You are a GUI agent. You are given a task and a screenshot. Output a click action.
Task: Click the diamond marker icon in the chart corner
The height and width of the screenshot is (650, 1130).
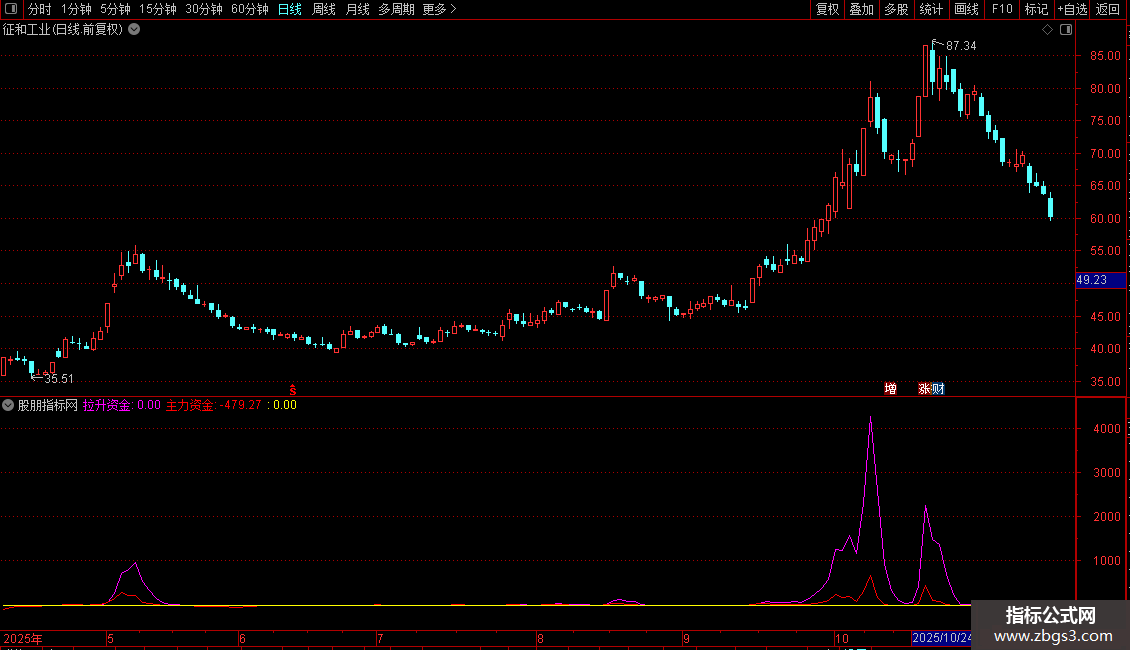pyautogui.click(x=1048, y=30)
